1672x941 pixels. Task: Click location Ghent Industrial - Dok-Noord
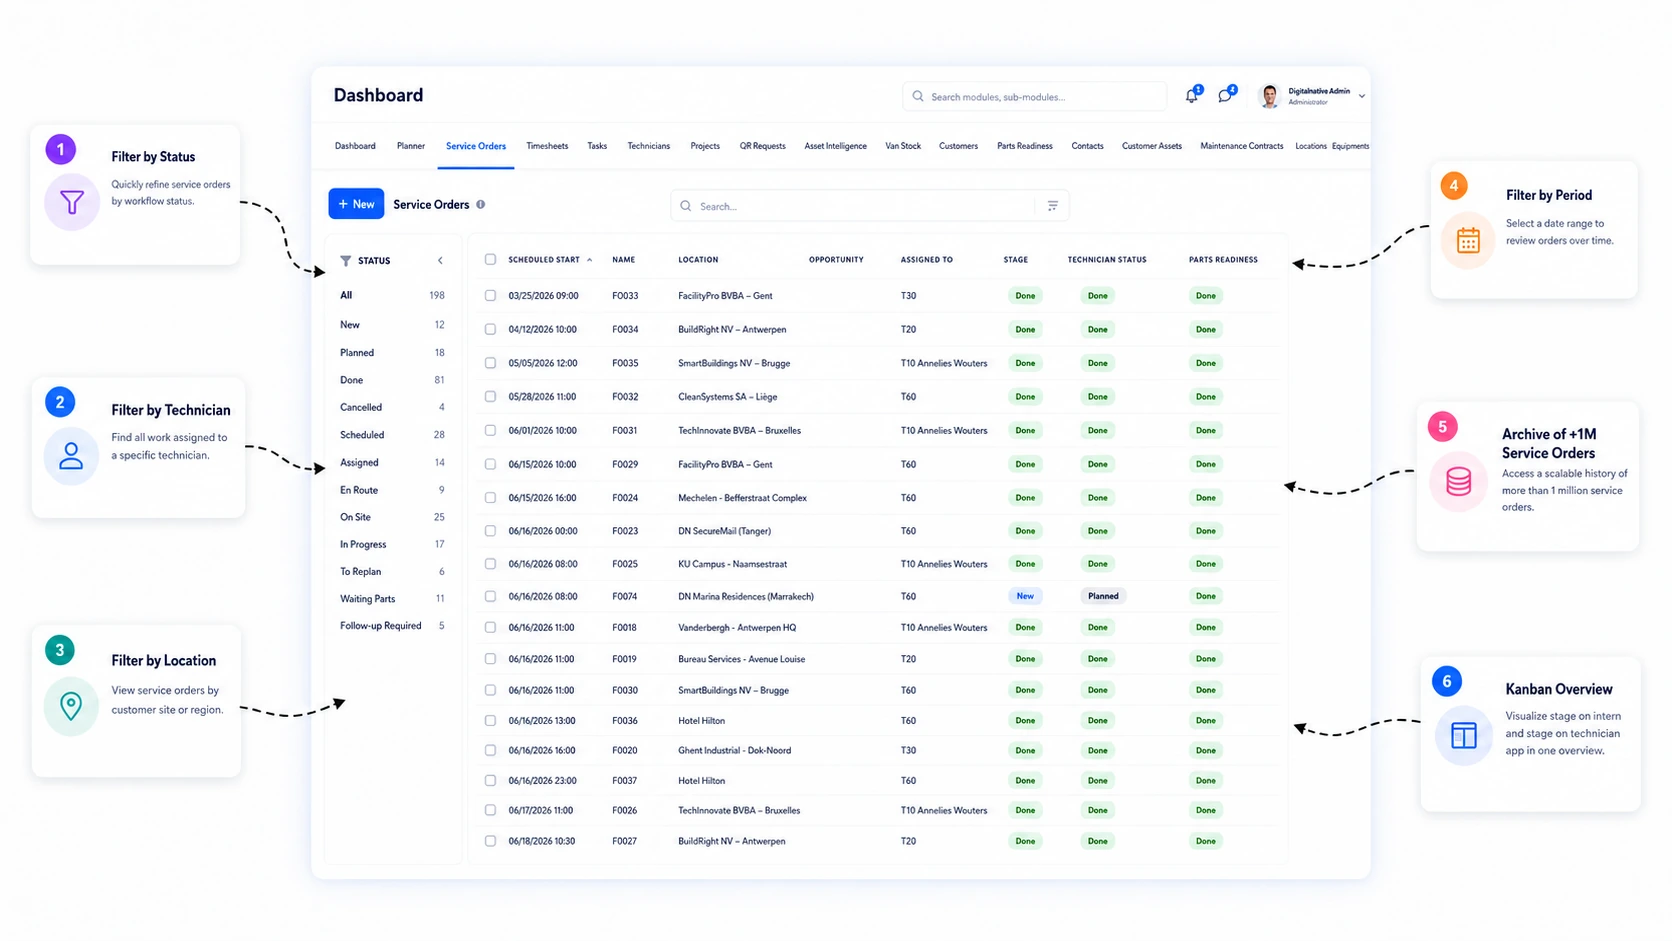[734, 751]
